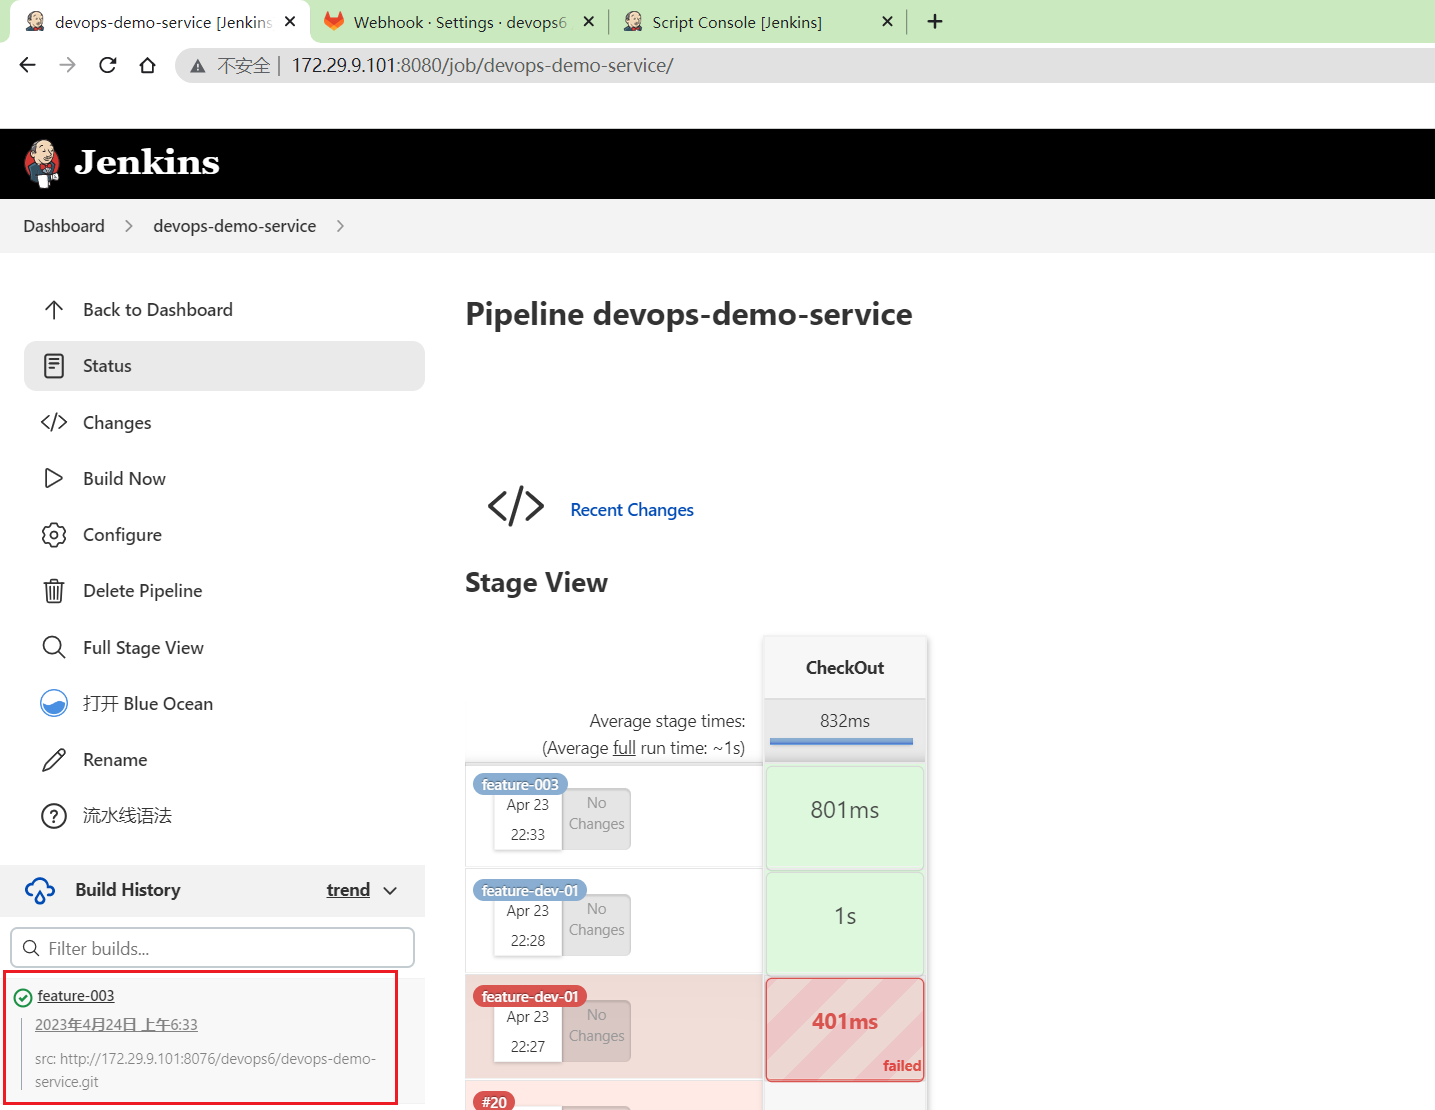Click the Blue Ocean circle icon

click(x=54, y=704)
